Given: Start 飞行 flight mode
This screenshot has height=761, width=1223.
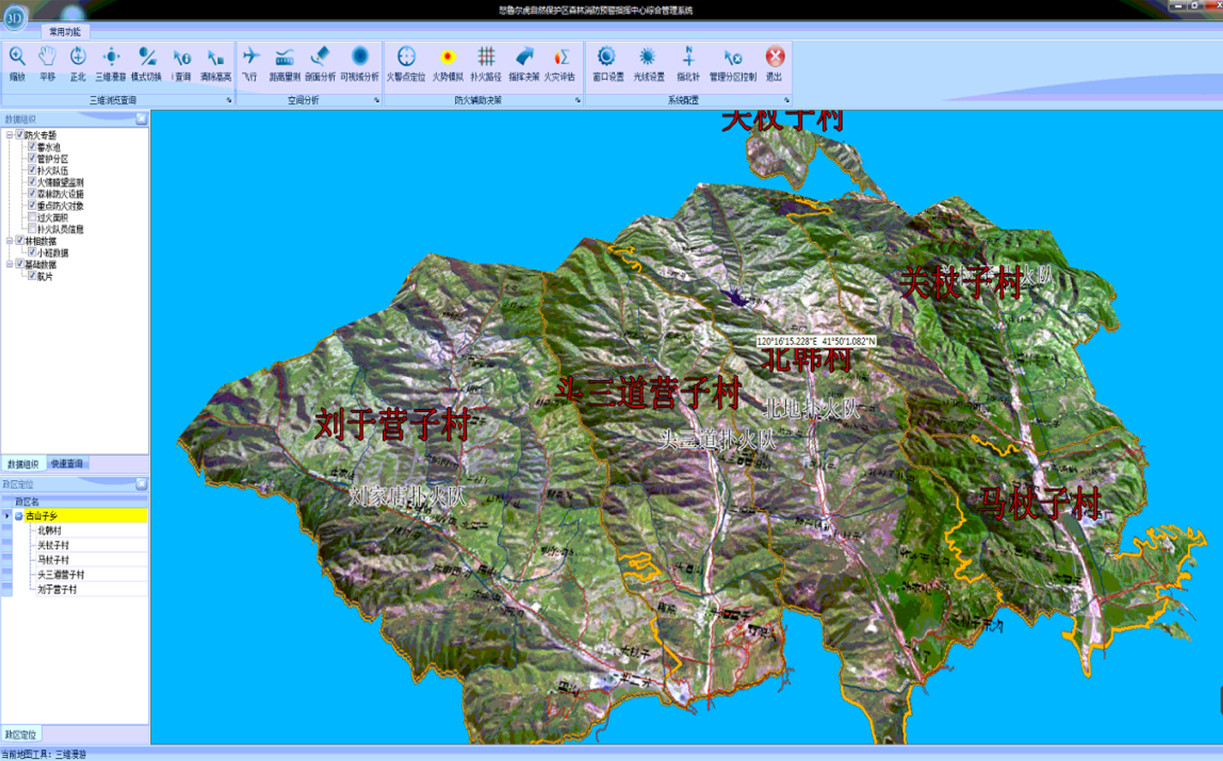Looking at the screenshot, I should coord(250,62).
